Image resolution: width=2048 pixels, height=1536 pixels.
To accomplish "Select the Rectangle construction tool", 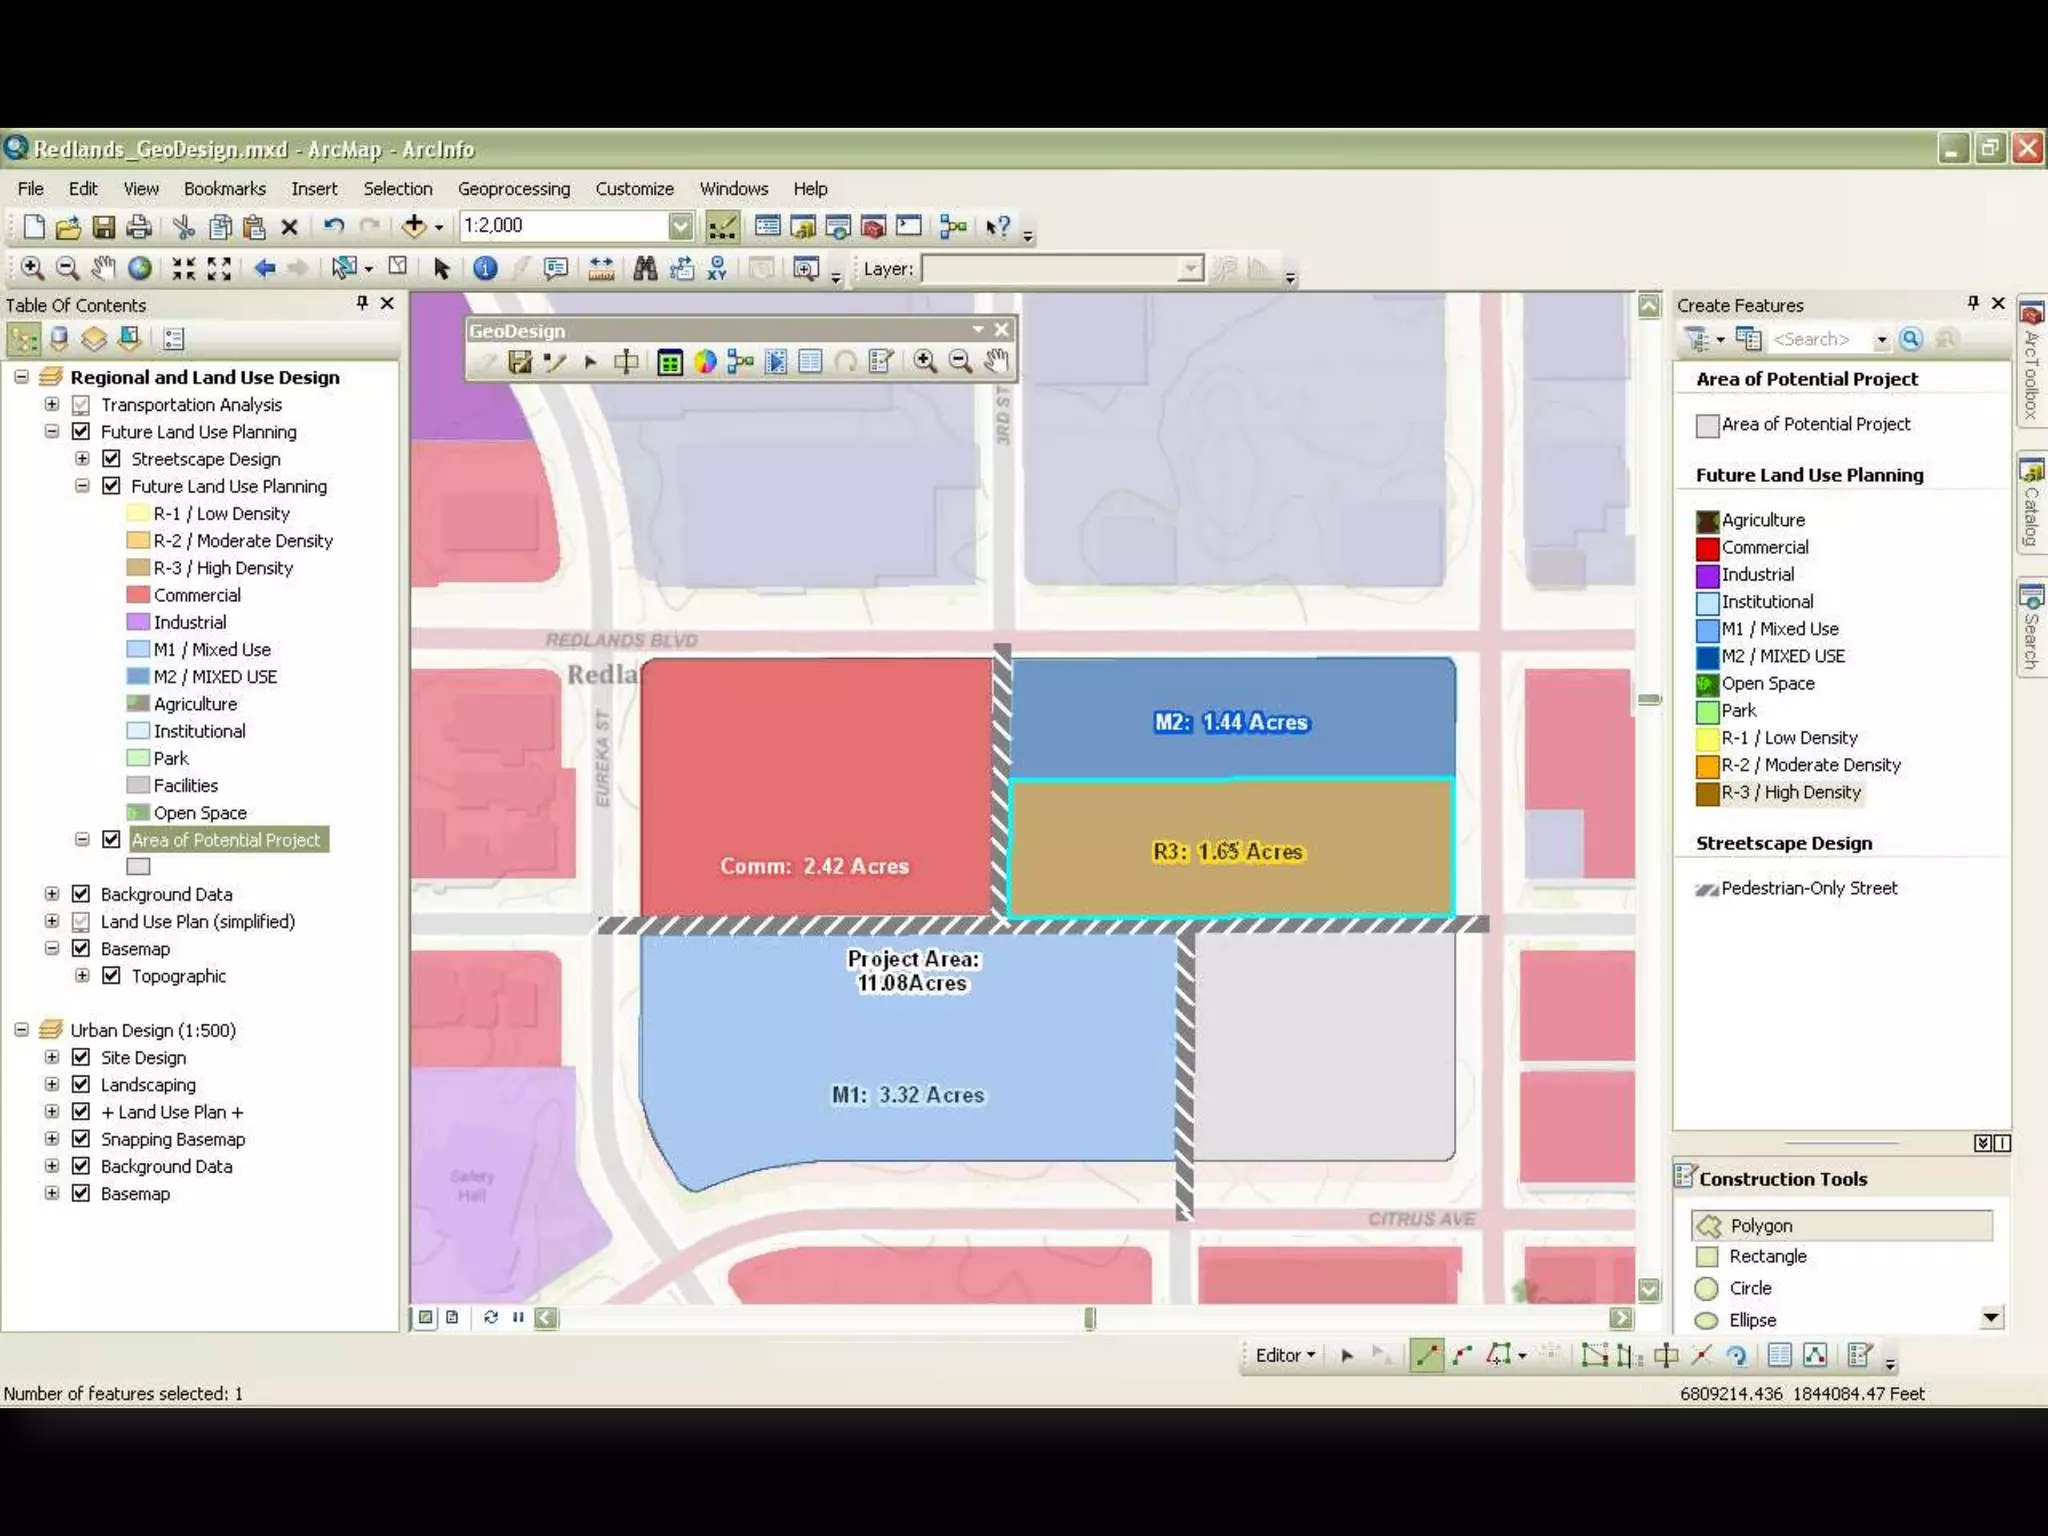I will pyautogui.click(x=1767, y=1256).
